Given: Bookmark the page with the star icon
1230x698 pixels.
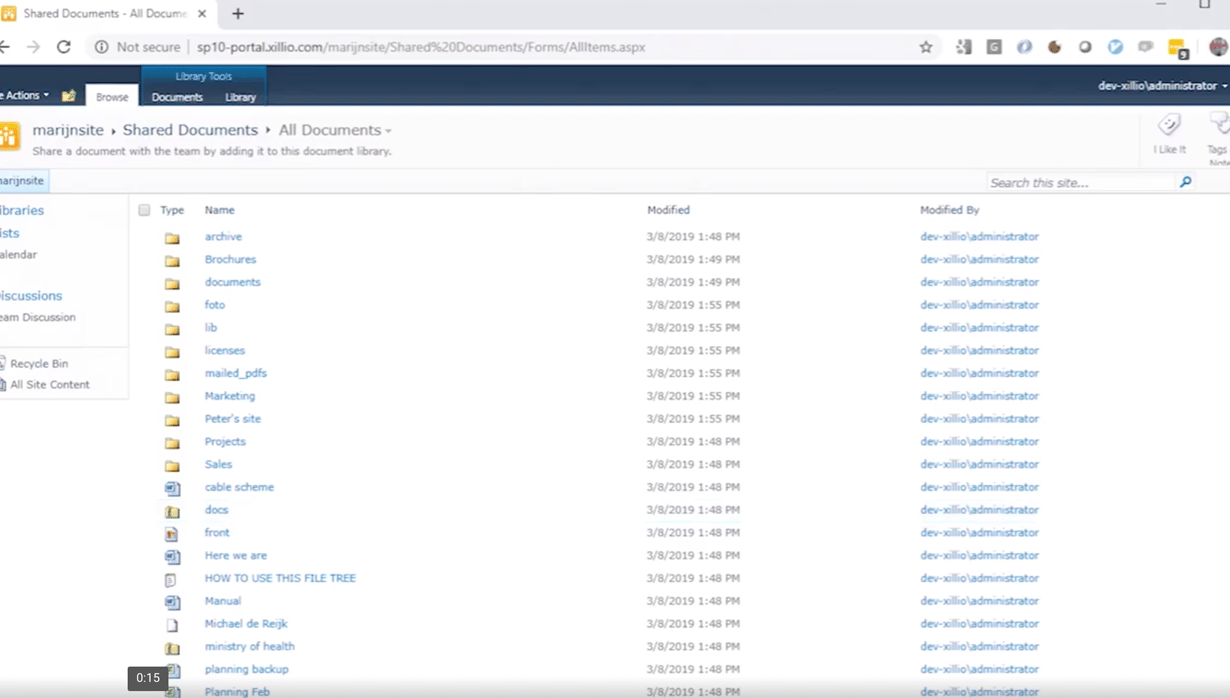Looking at the screenshot, I should (925, 46).
